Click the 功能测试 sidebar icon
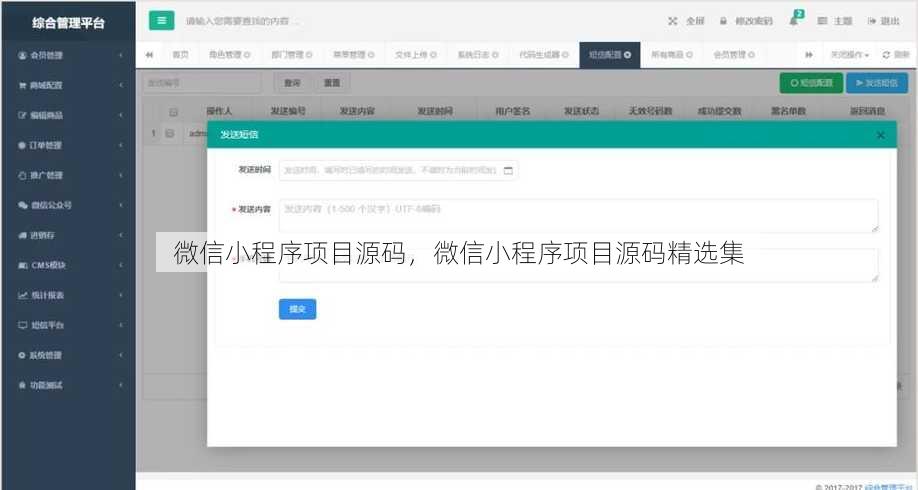This screenshot has width=918, height=490. click(22, 385)
